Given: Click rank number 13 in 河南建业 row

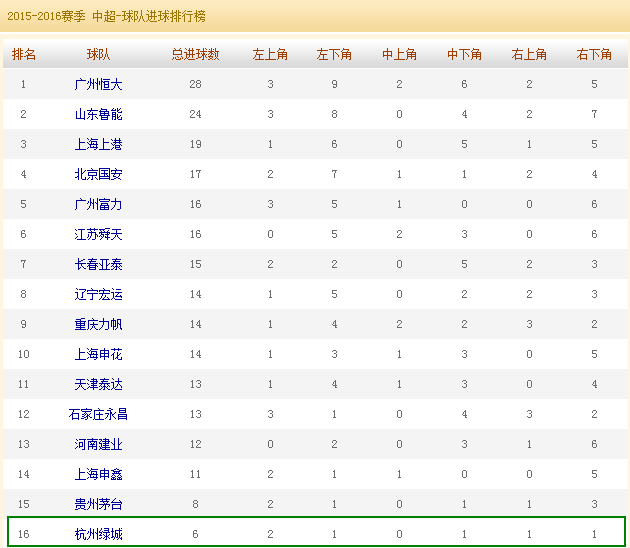Looking at the screenshot, I should tap(24, 444).
